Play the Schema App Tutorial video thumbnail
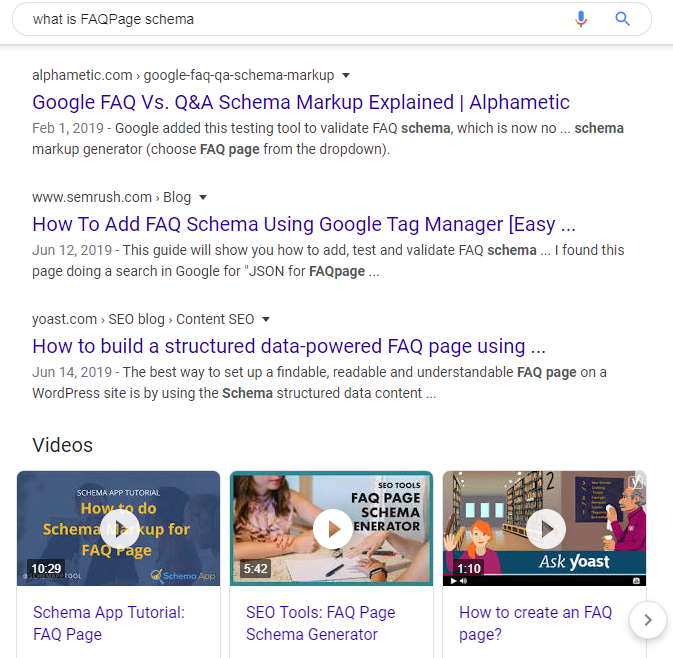The height and width of the screenshot is (658, 673). [118, 528]
